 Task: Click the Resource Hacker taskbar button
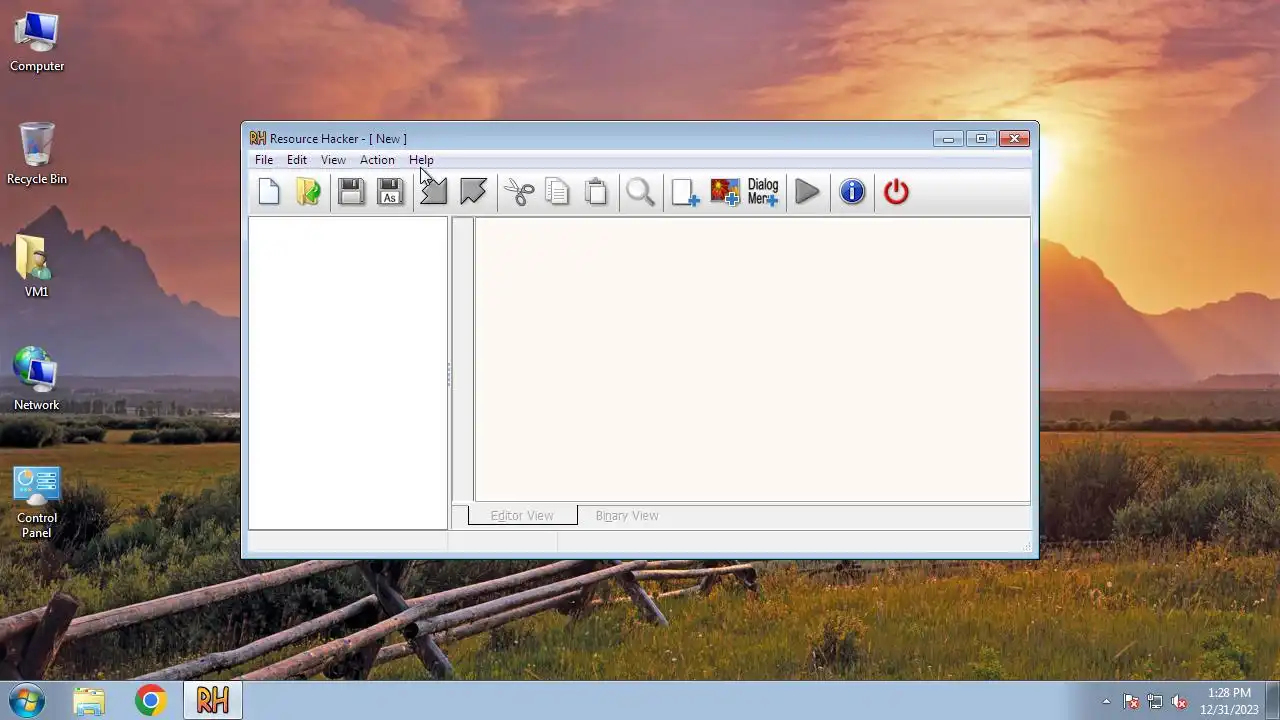coord(212,701)
